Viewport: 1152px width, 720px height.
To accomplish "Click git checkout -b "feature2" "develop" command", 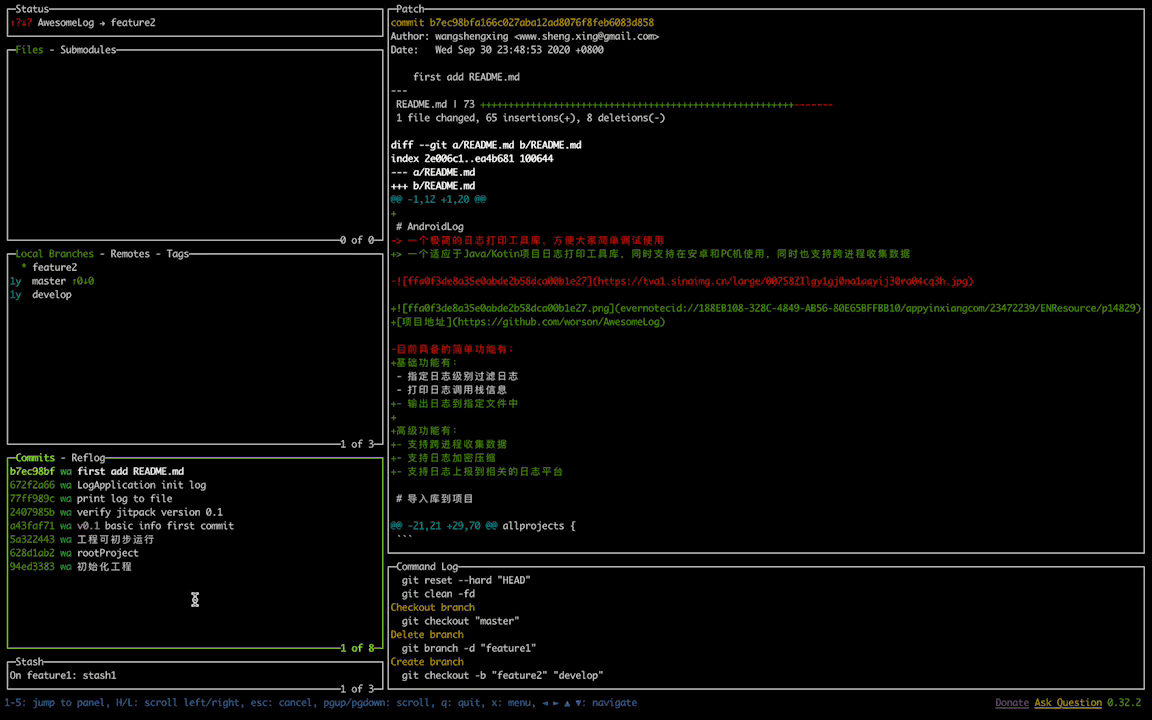I will (x=503, y=675).
